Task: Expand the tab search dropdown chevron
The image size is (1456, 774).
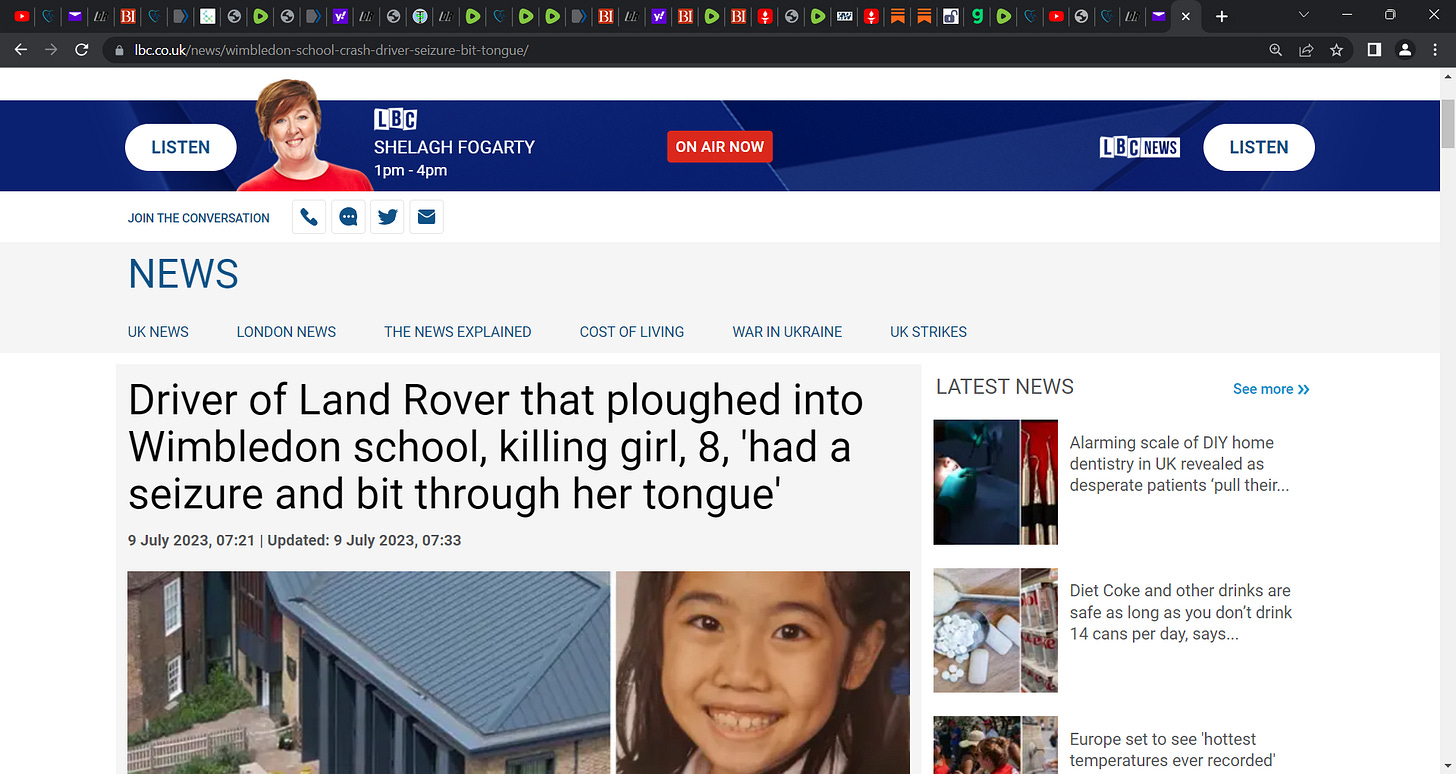Action: [x=1303, y=15]
